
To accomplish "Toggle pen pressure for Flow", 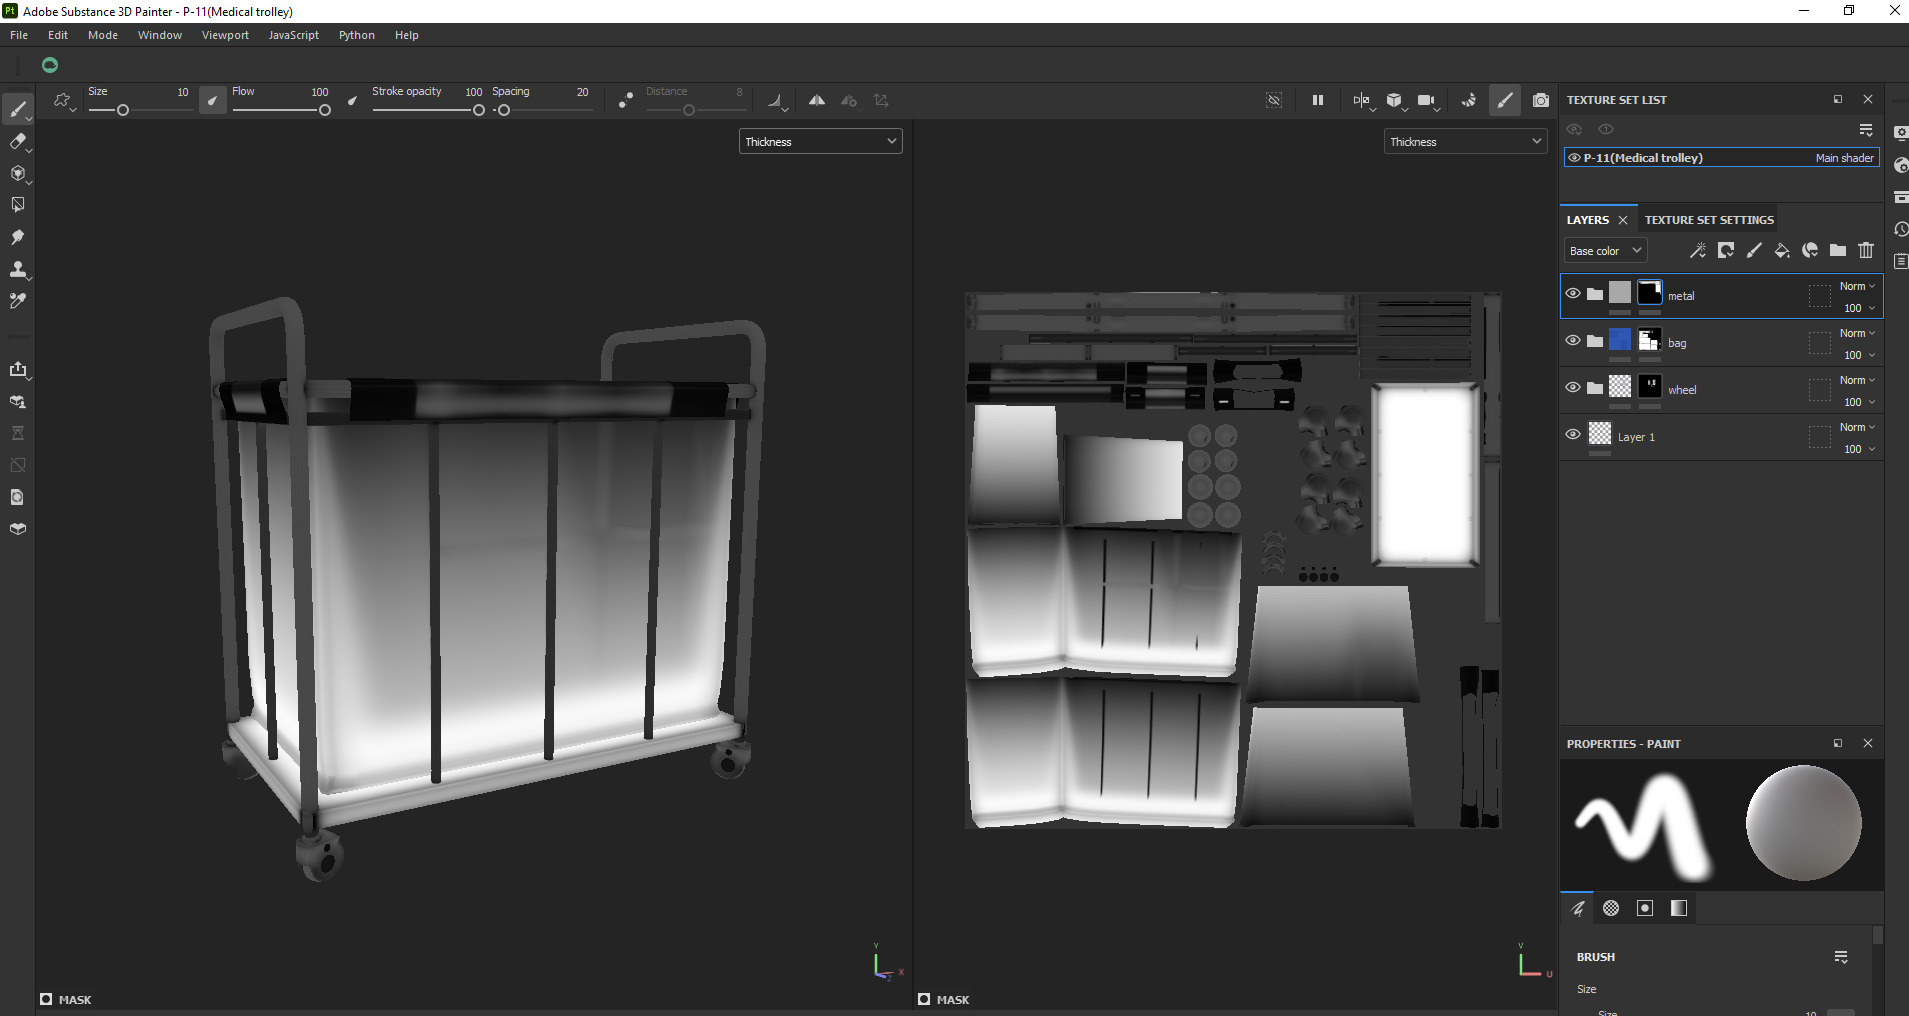I will pyautogui.click(x=352, y=100).
